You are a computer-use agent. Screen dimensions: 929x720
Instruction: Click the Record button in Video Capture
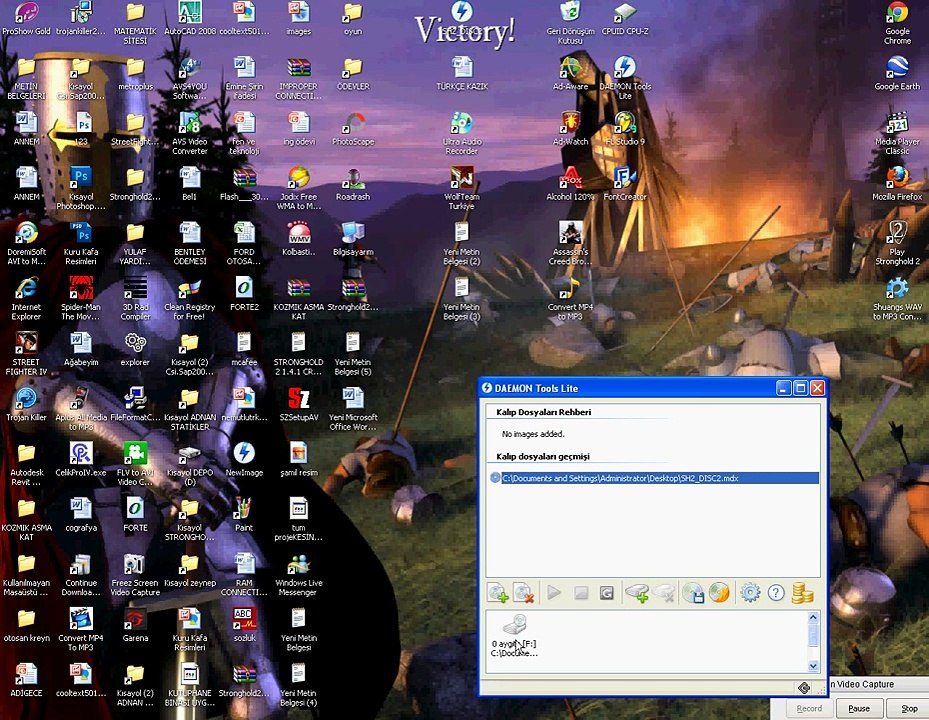pos(809,708)
